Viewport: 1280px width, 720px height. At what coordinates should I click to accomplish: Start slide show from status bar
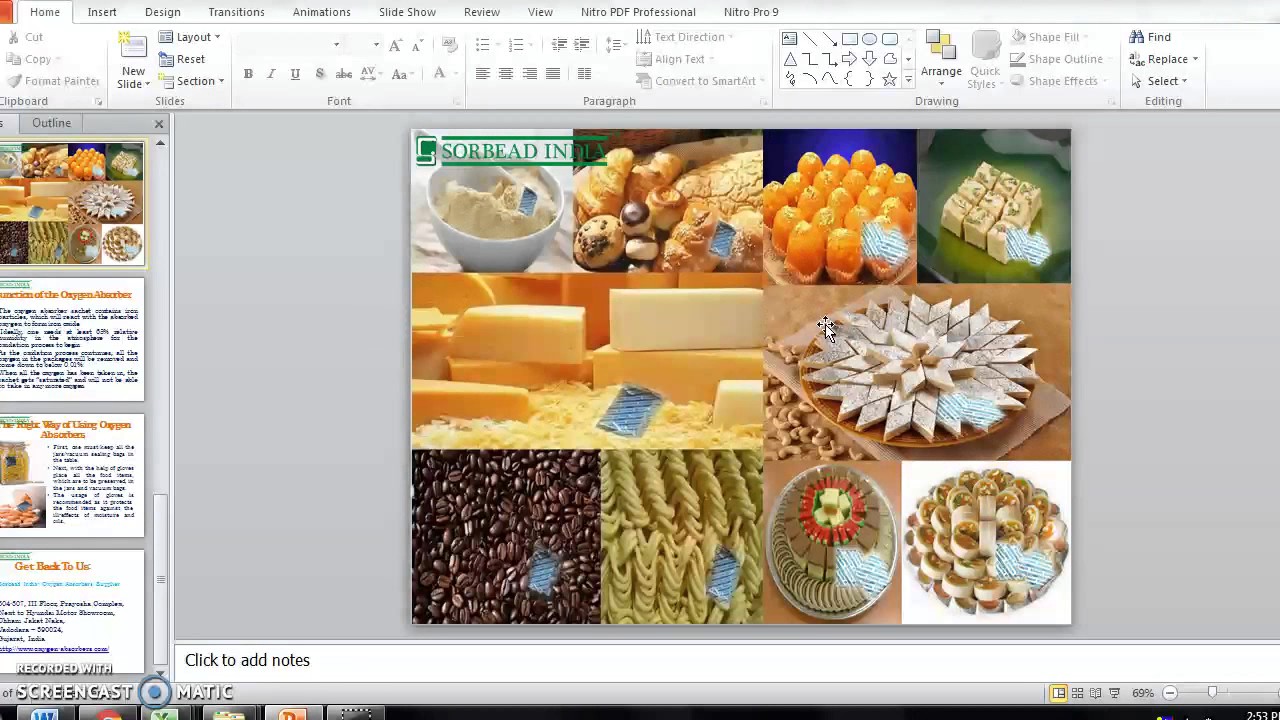(1114, 693)
